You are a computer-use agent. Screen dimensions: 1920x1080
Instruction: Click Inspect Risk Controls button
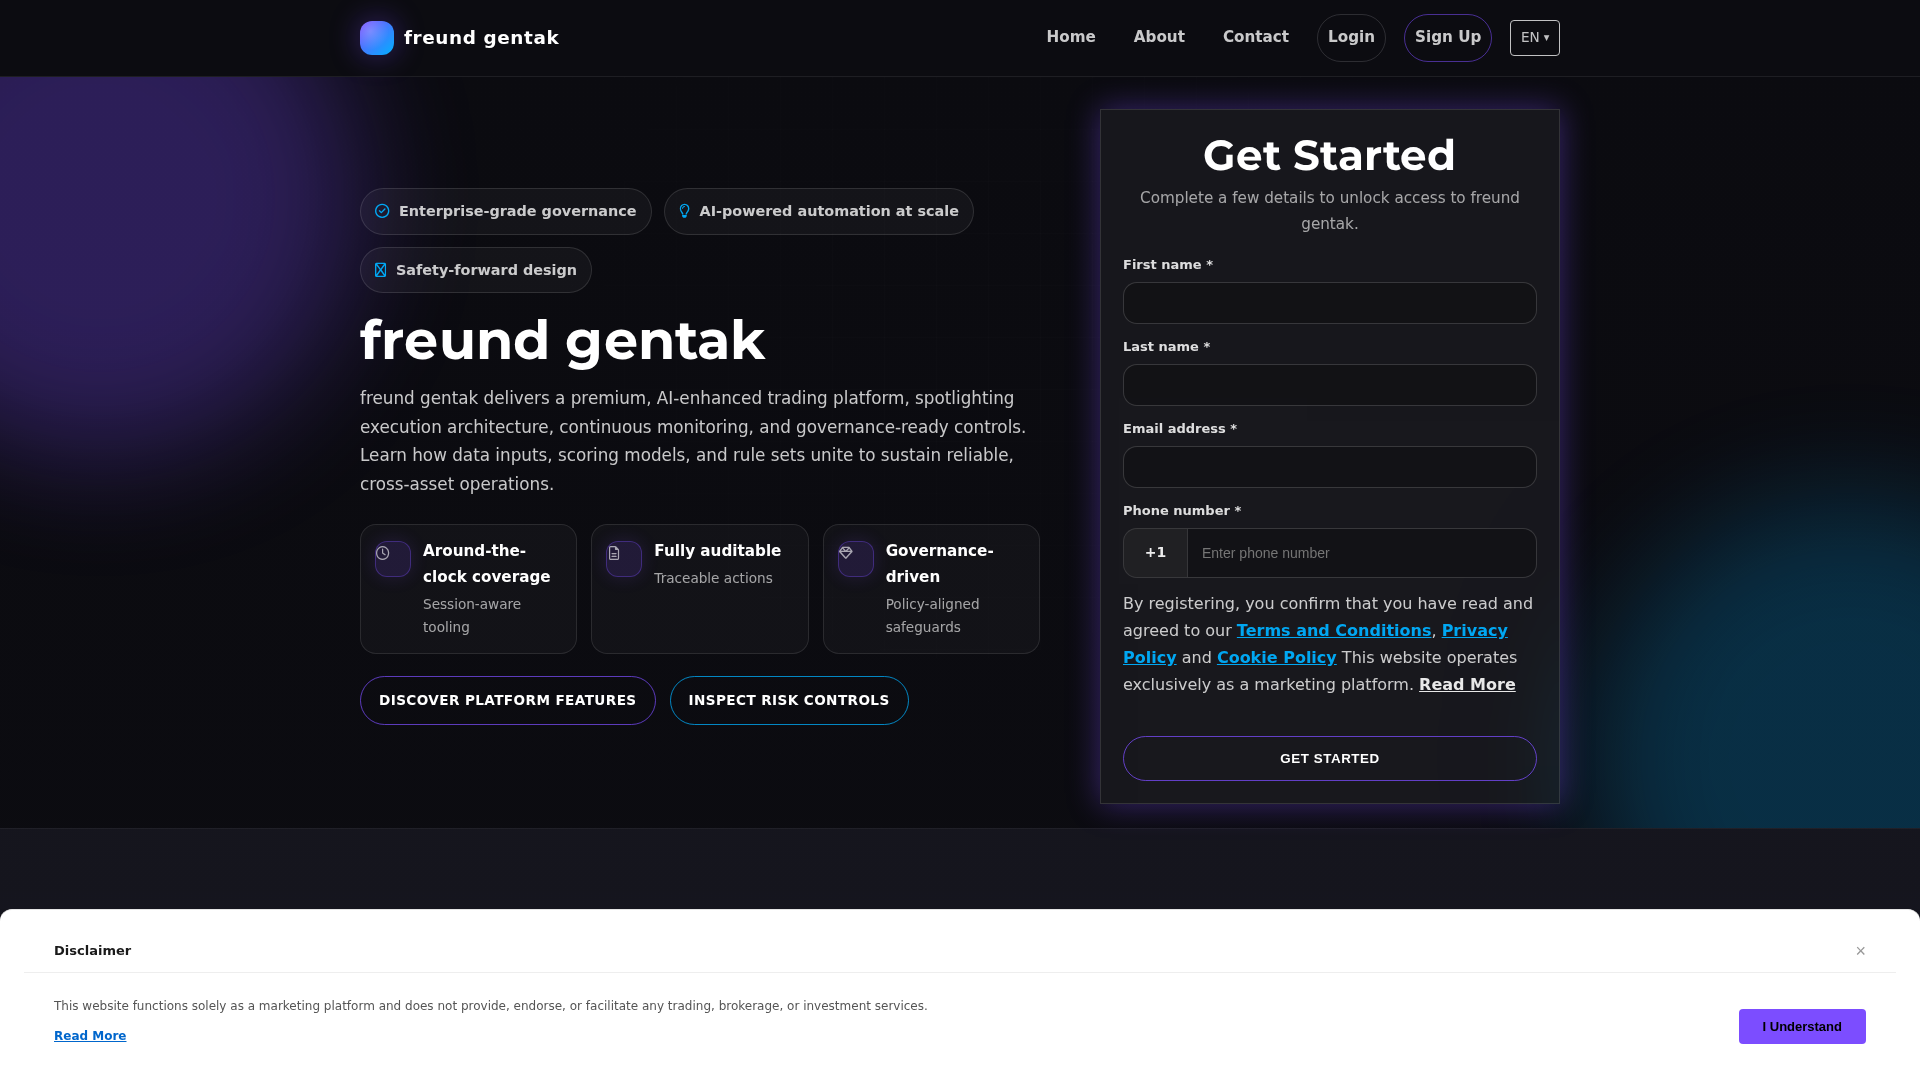(x=789, y=701)
